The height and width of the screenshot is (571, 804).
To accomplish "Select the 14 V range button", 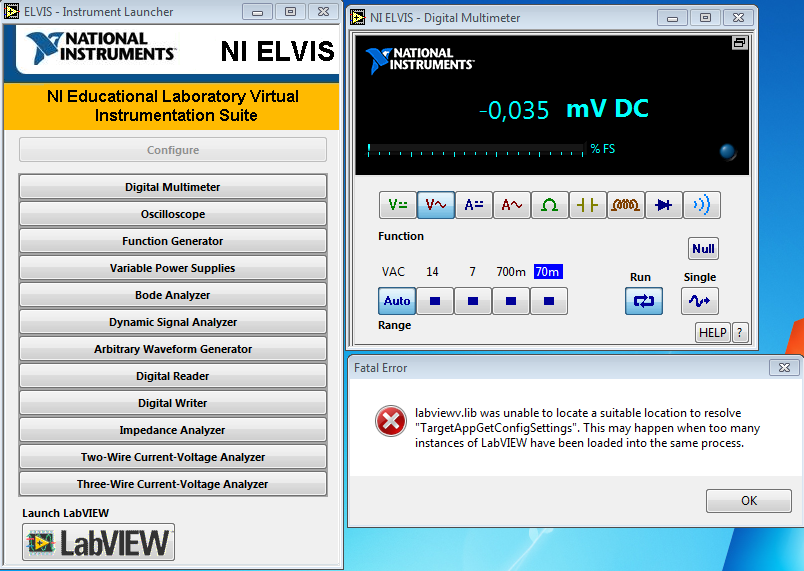I will (x=435, y=301).
